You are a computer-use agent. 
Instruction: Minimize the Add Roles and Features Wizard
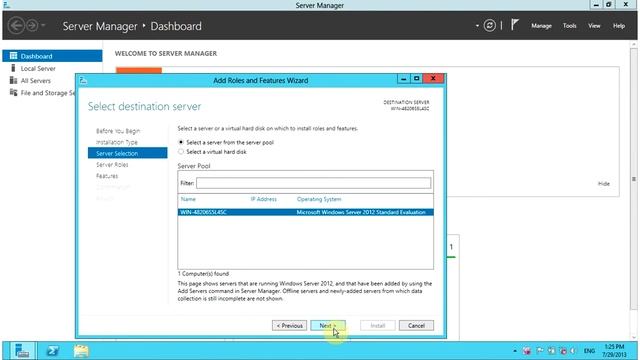403,79
